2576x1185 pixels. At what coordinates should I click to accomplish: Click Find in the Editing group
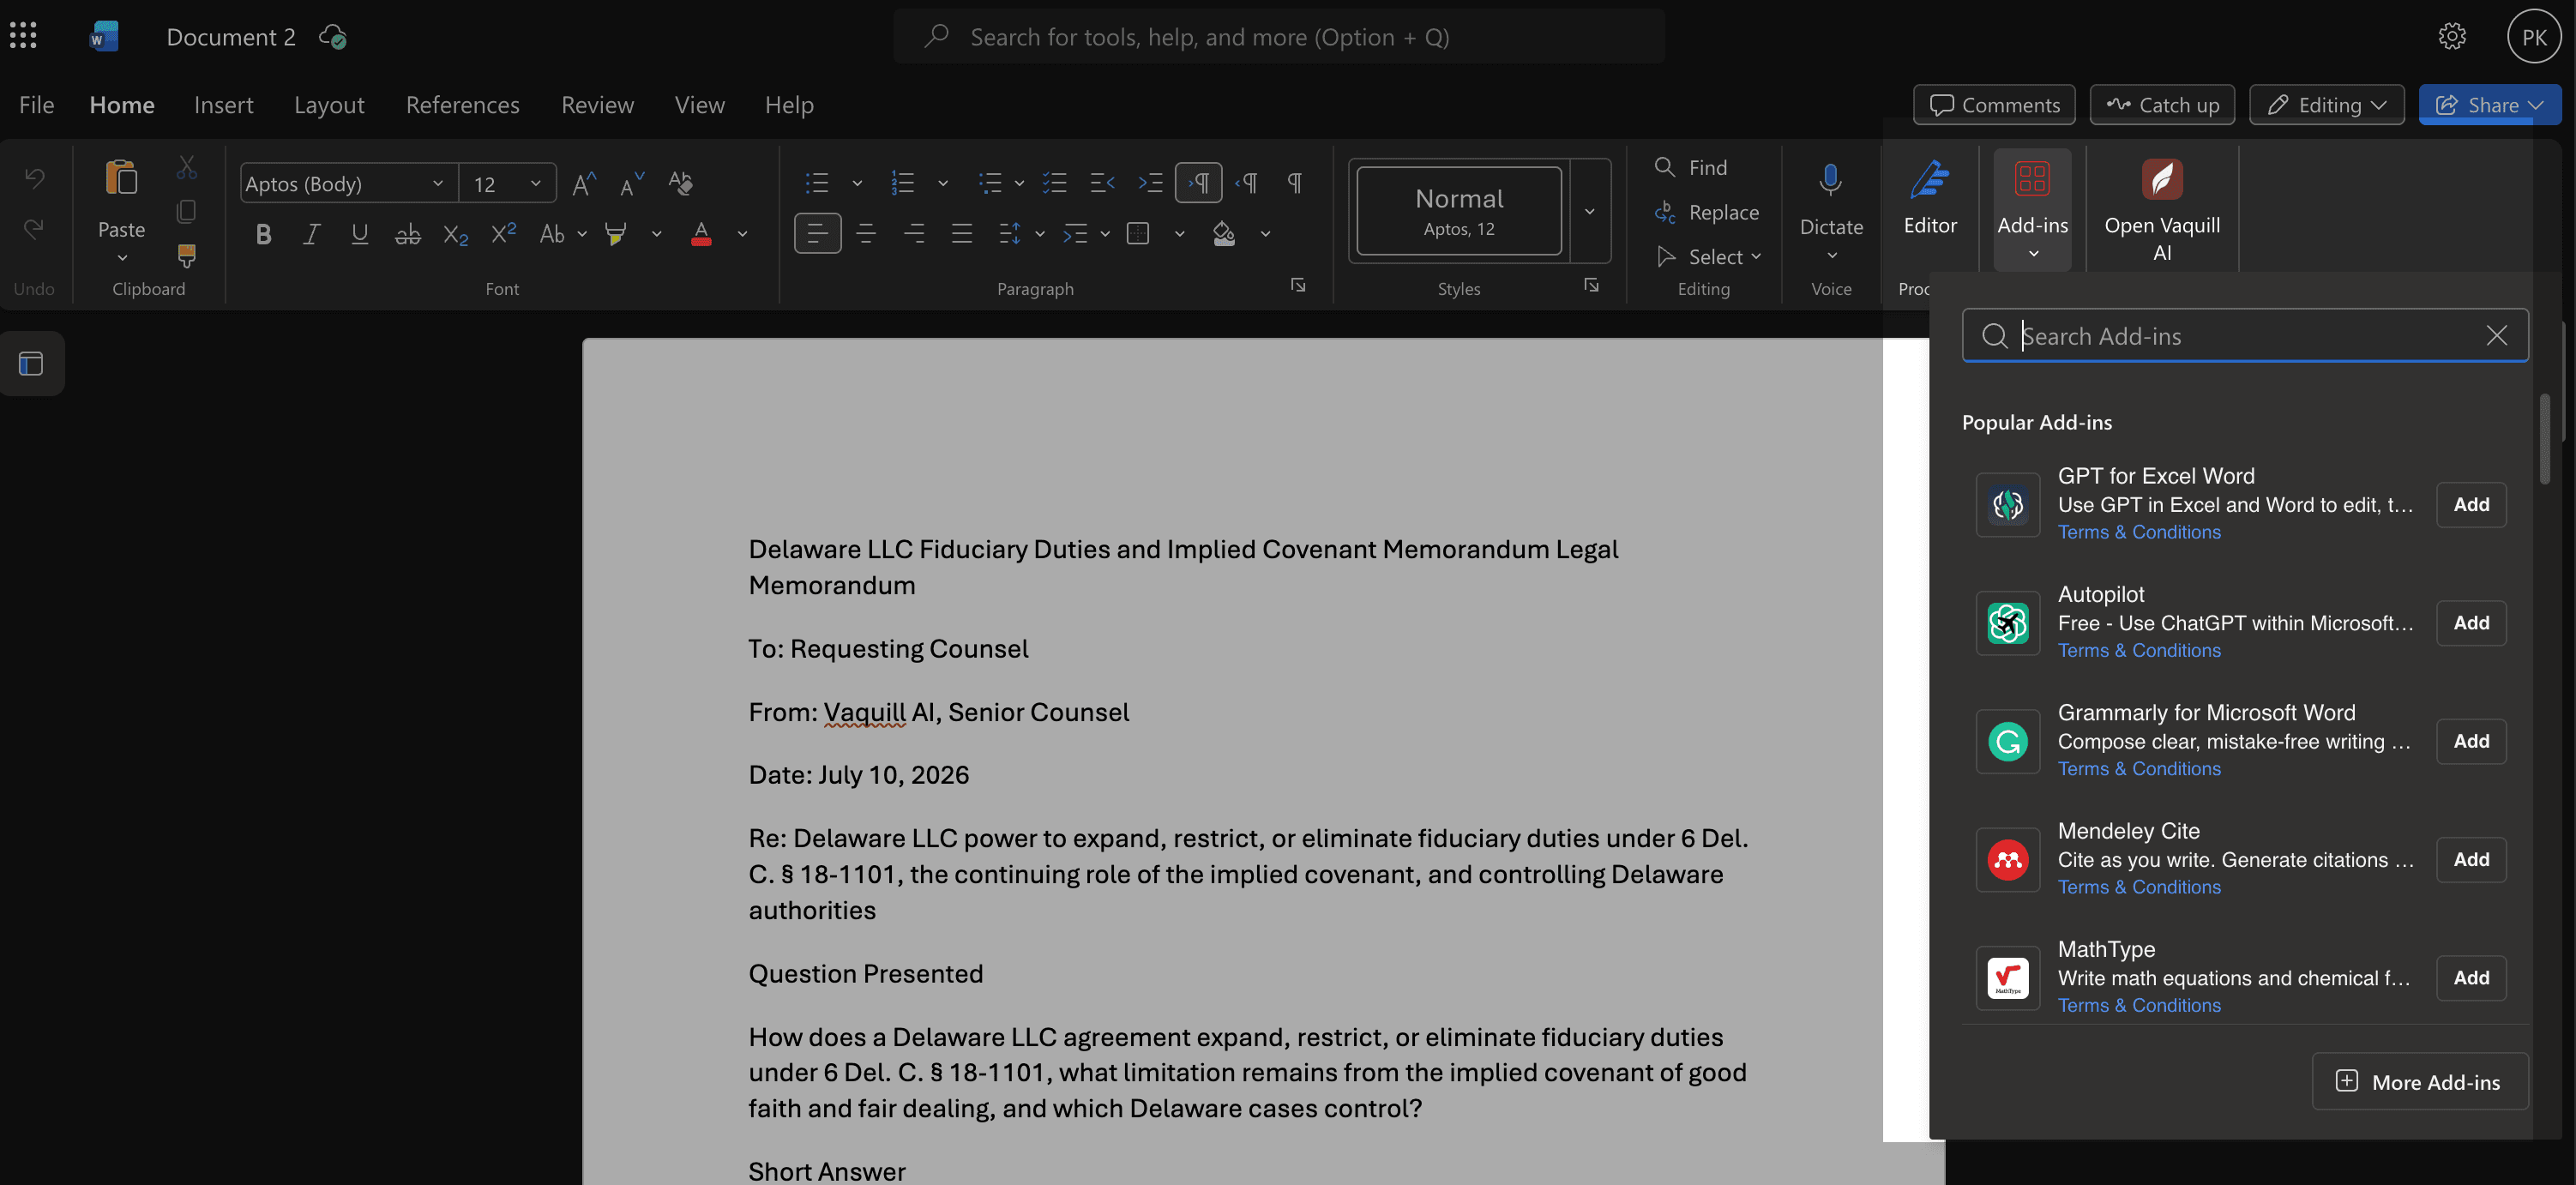click(1692, 167)
